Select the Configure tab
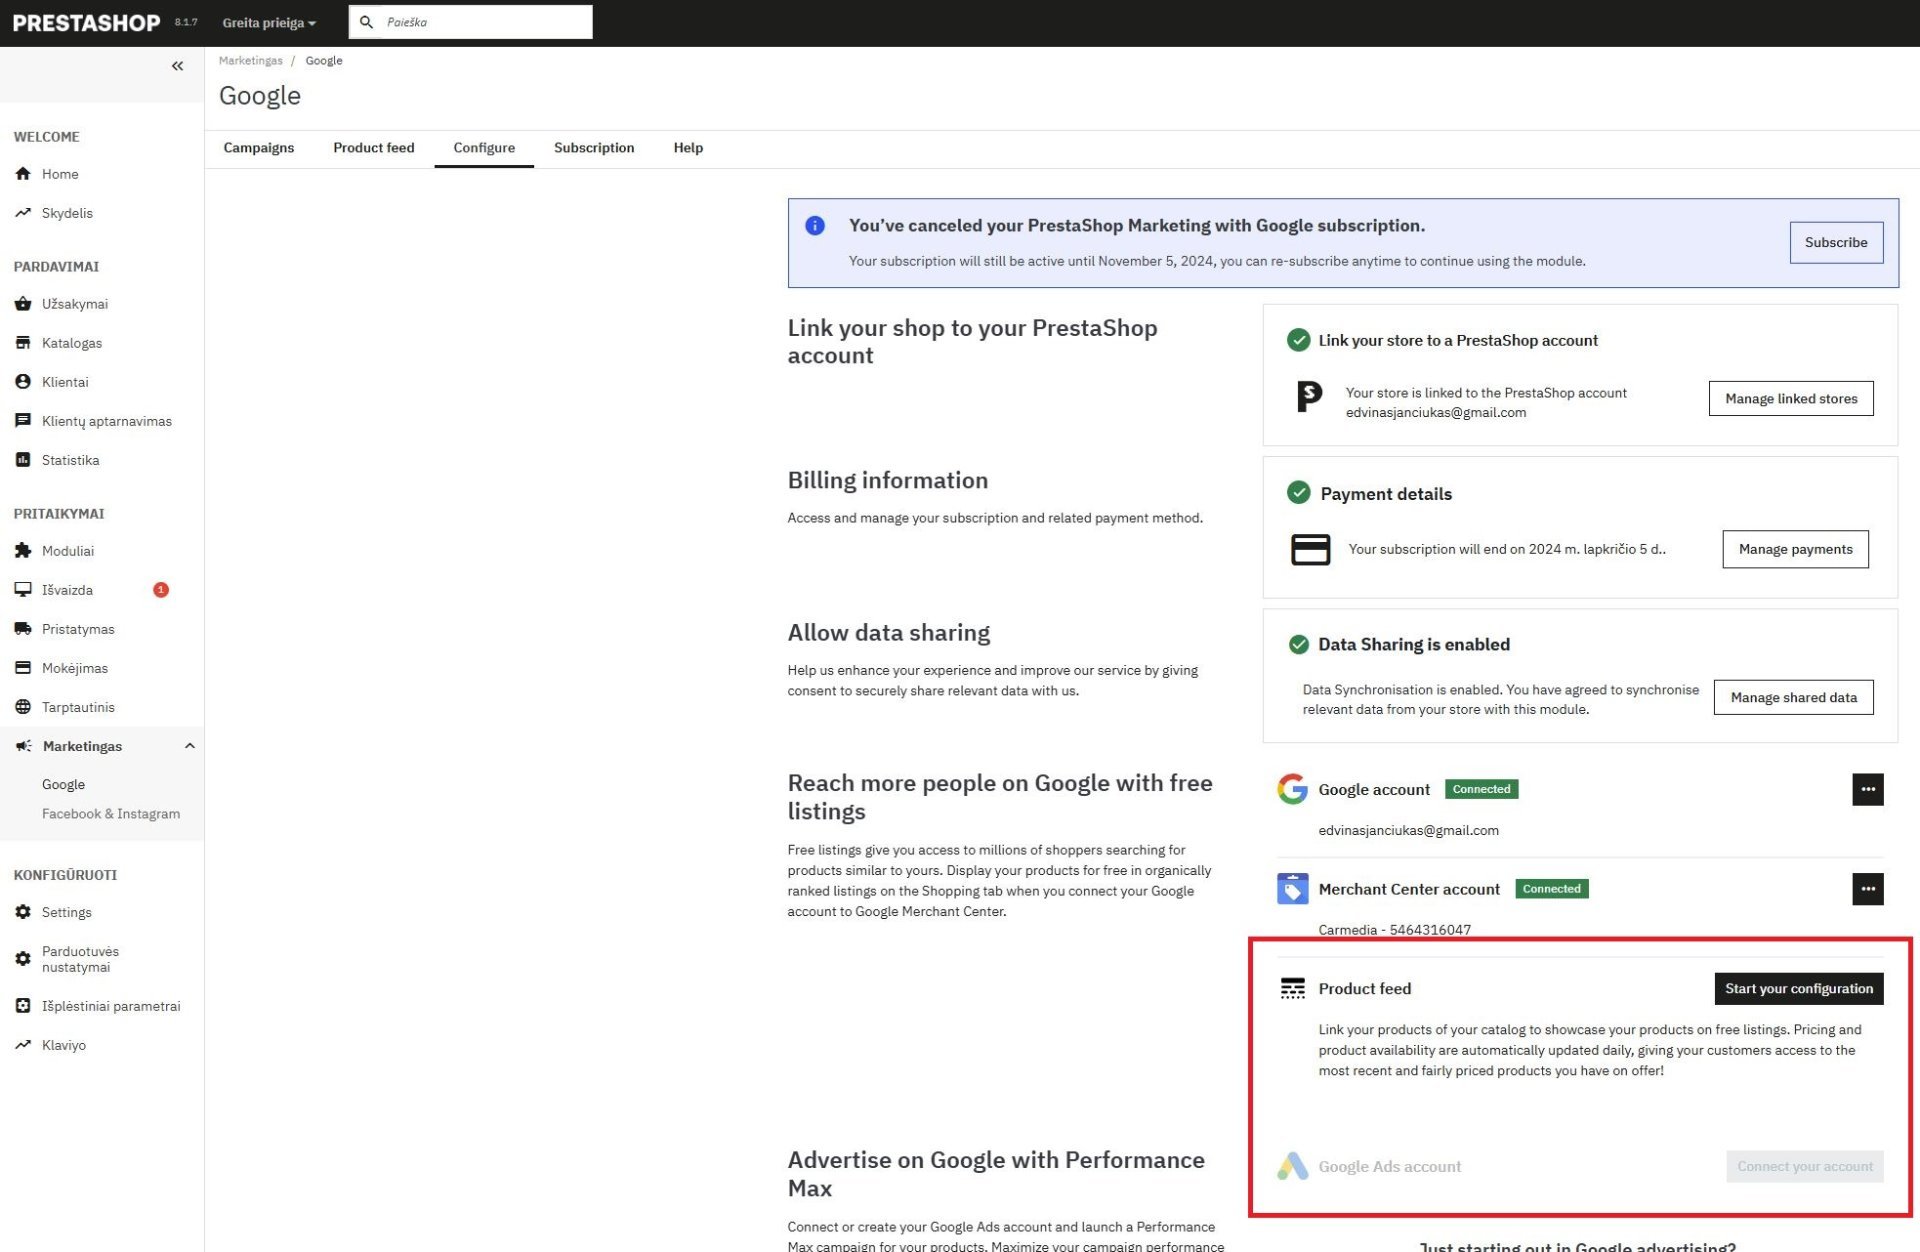The image size is (1920, 1252). click(x=484, y=148)
